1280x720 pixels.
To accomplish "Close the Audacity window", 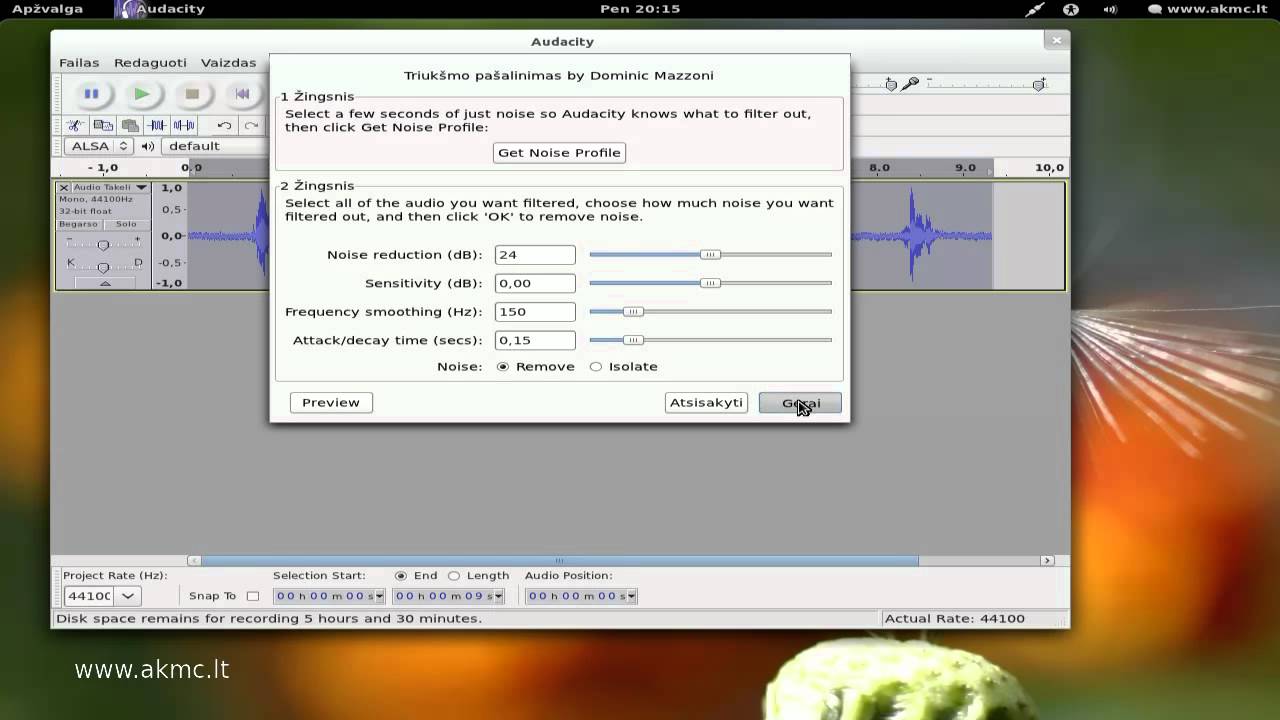I will click(x=1056, y=41).
